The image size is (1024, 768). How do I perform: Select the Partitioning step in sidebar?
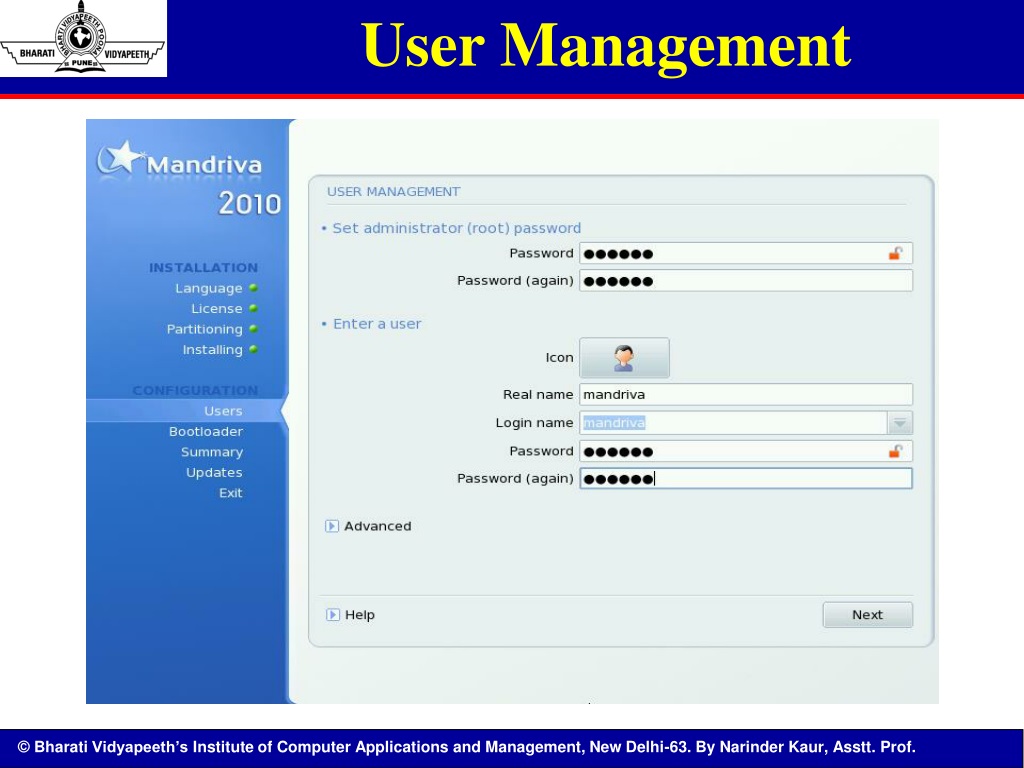pos(204,329)
